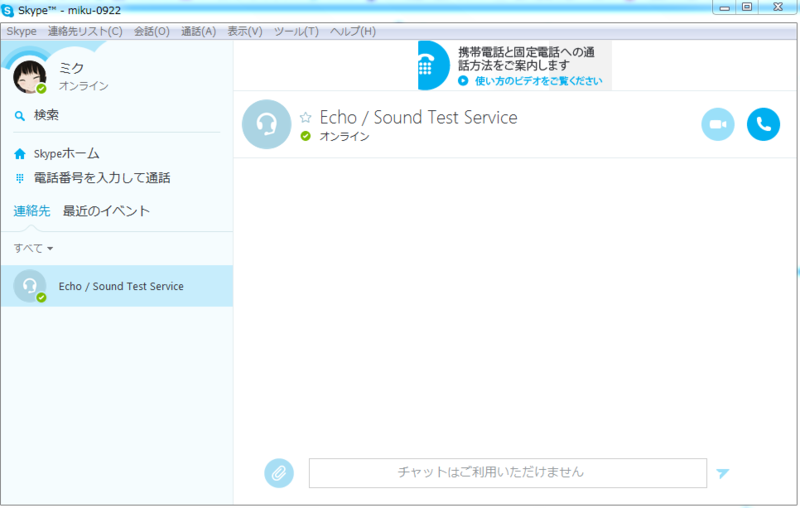Open the 表示(V) menu

[245, 31]
